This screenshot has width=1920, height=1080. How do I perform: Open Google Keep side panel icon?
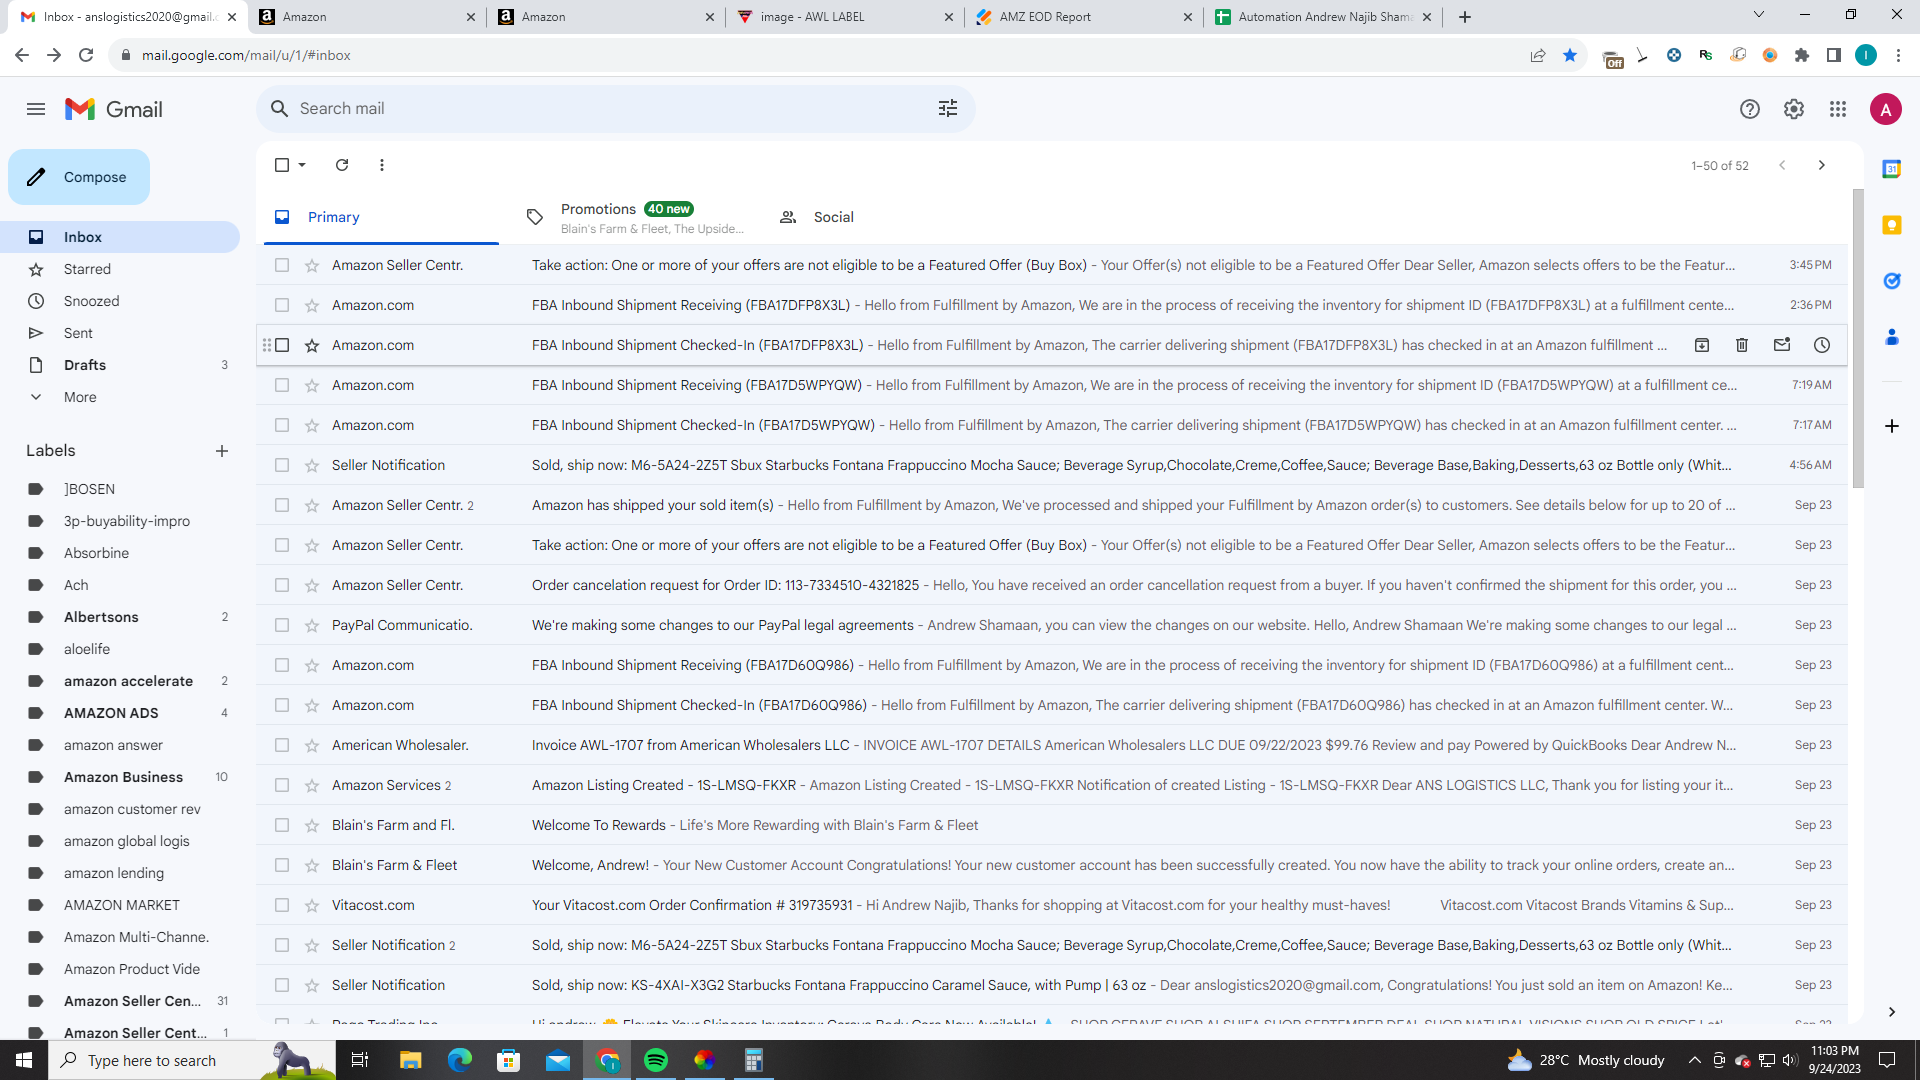point(1892,225)
